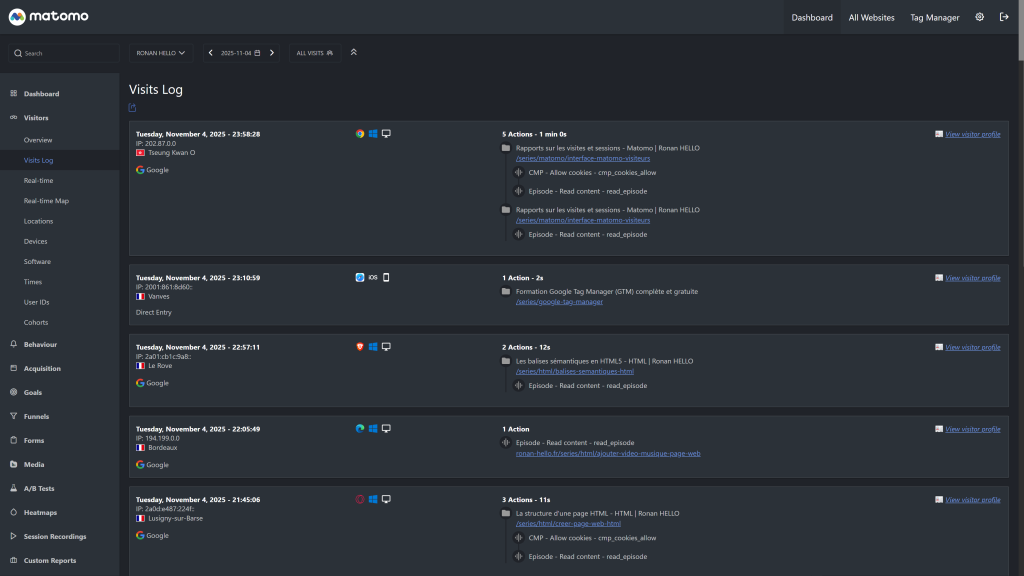This screenshot has height=576, width=1024.
Task: Click the iOS icon for Vanves visit
Action: pyautogui.click(x=373, y=277)
